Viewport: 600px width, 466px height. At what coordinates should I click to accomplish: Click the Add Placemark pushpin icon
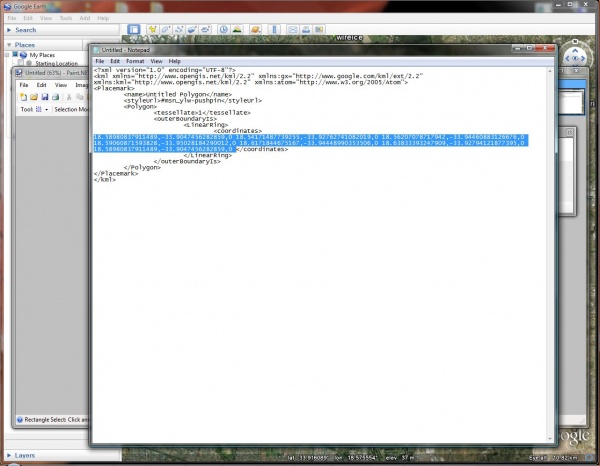153,29
